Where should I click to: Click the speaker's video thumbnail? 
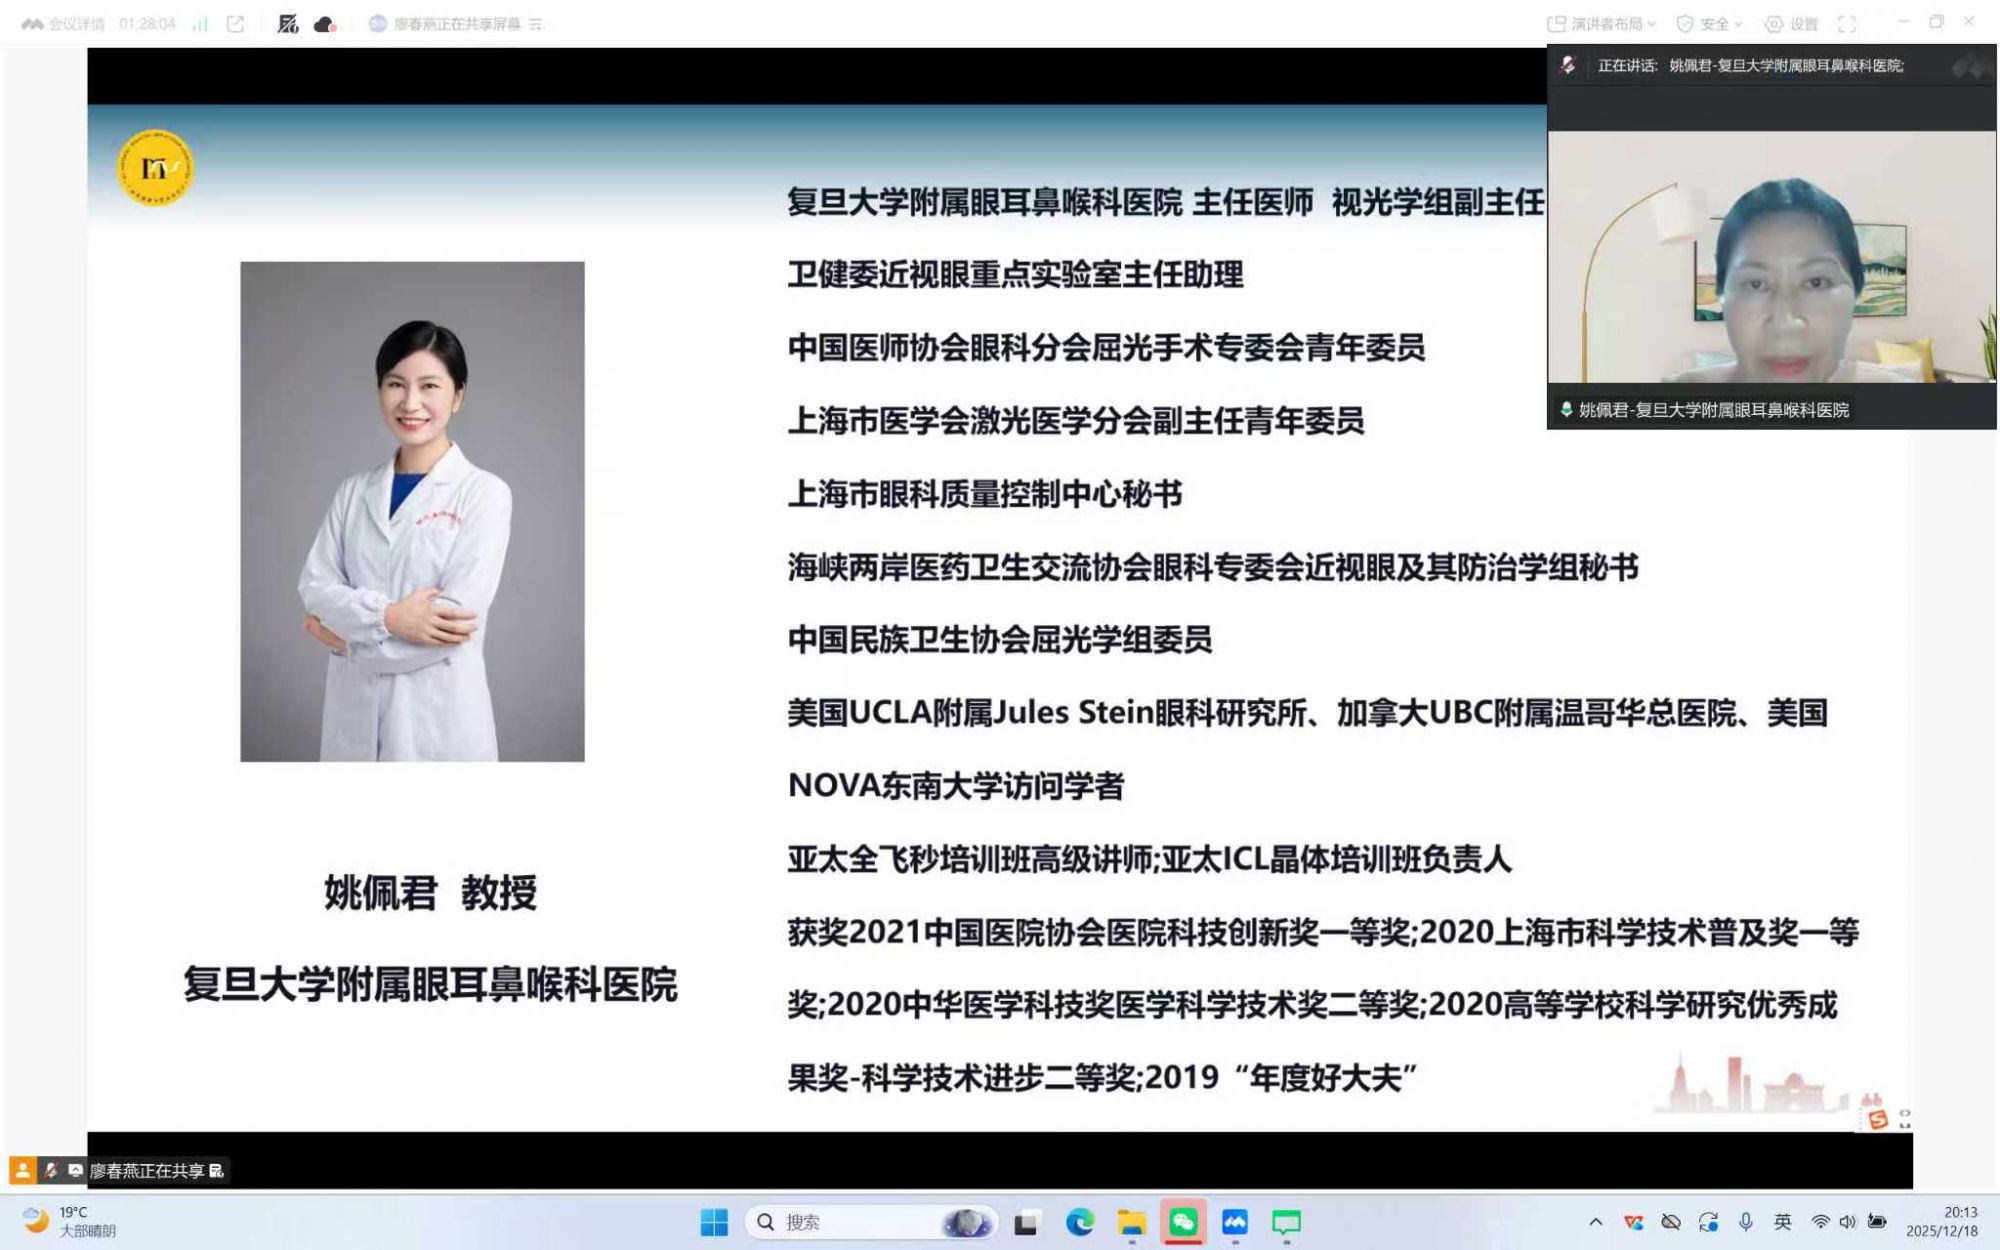coord(1771,256)
